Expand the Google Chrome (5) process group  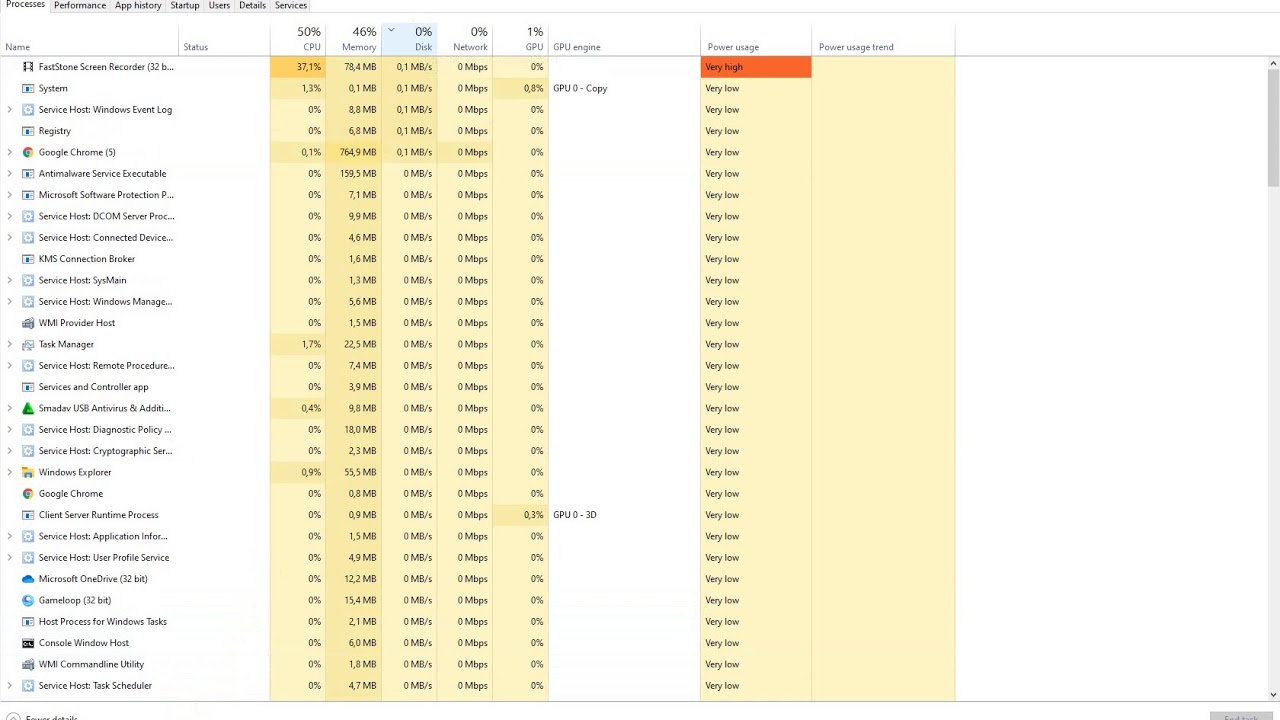click(10, 152)
